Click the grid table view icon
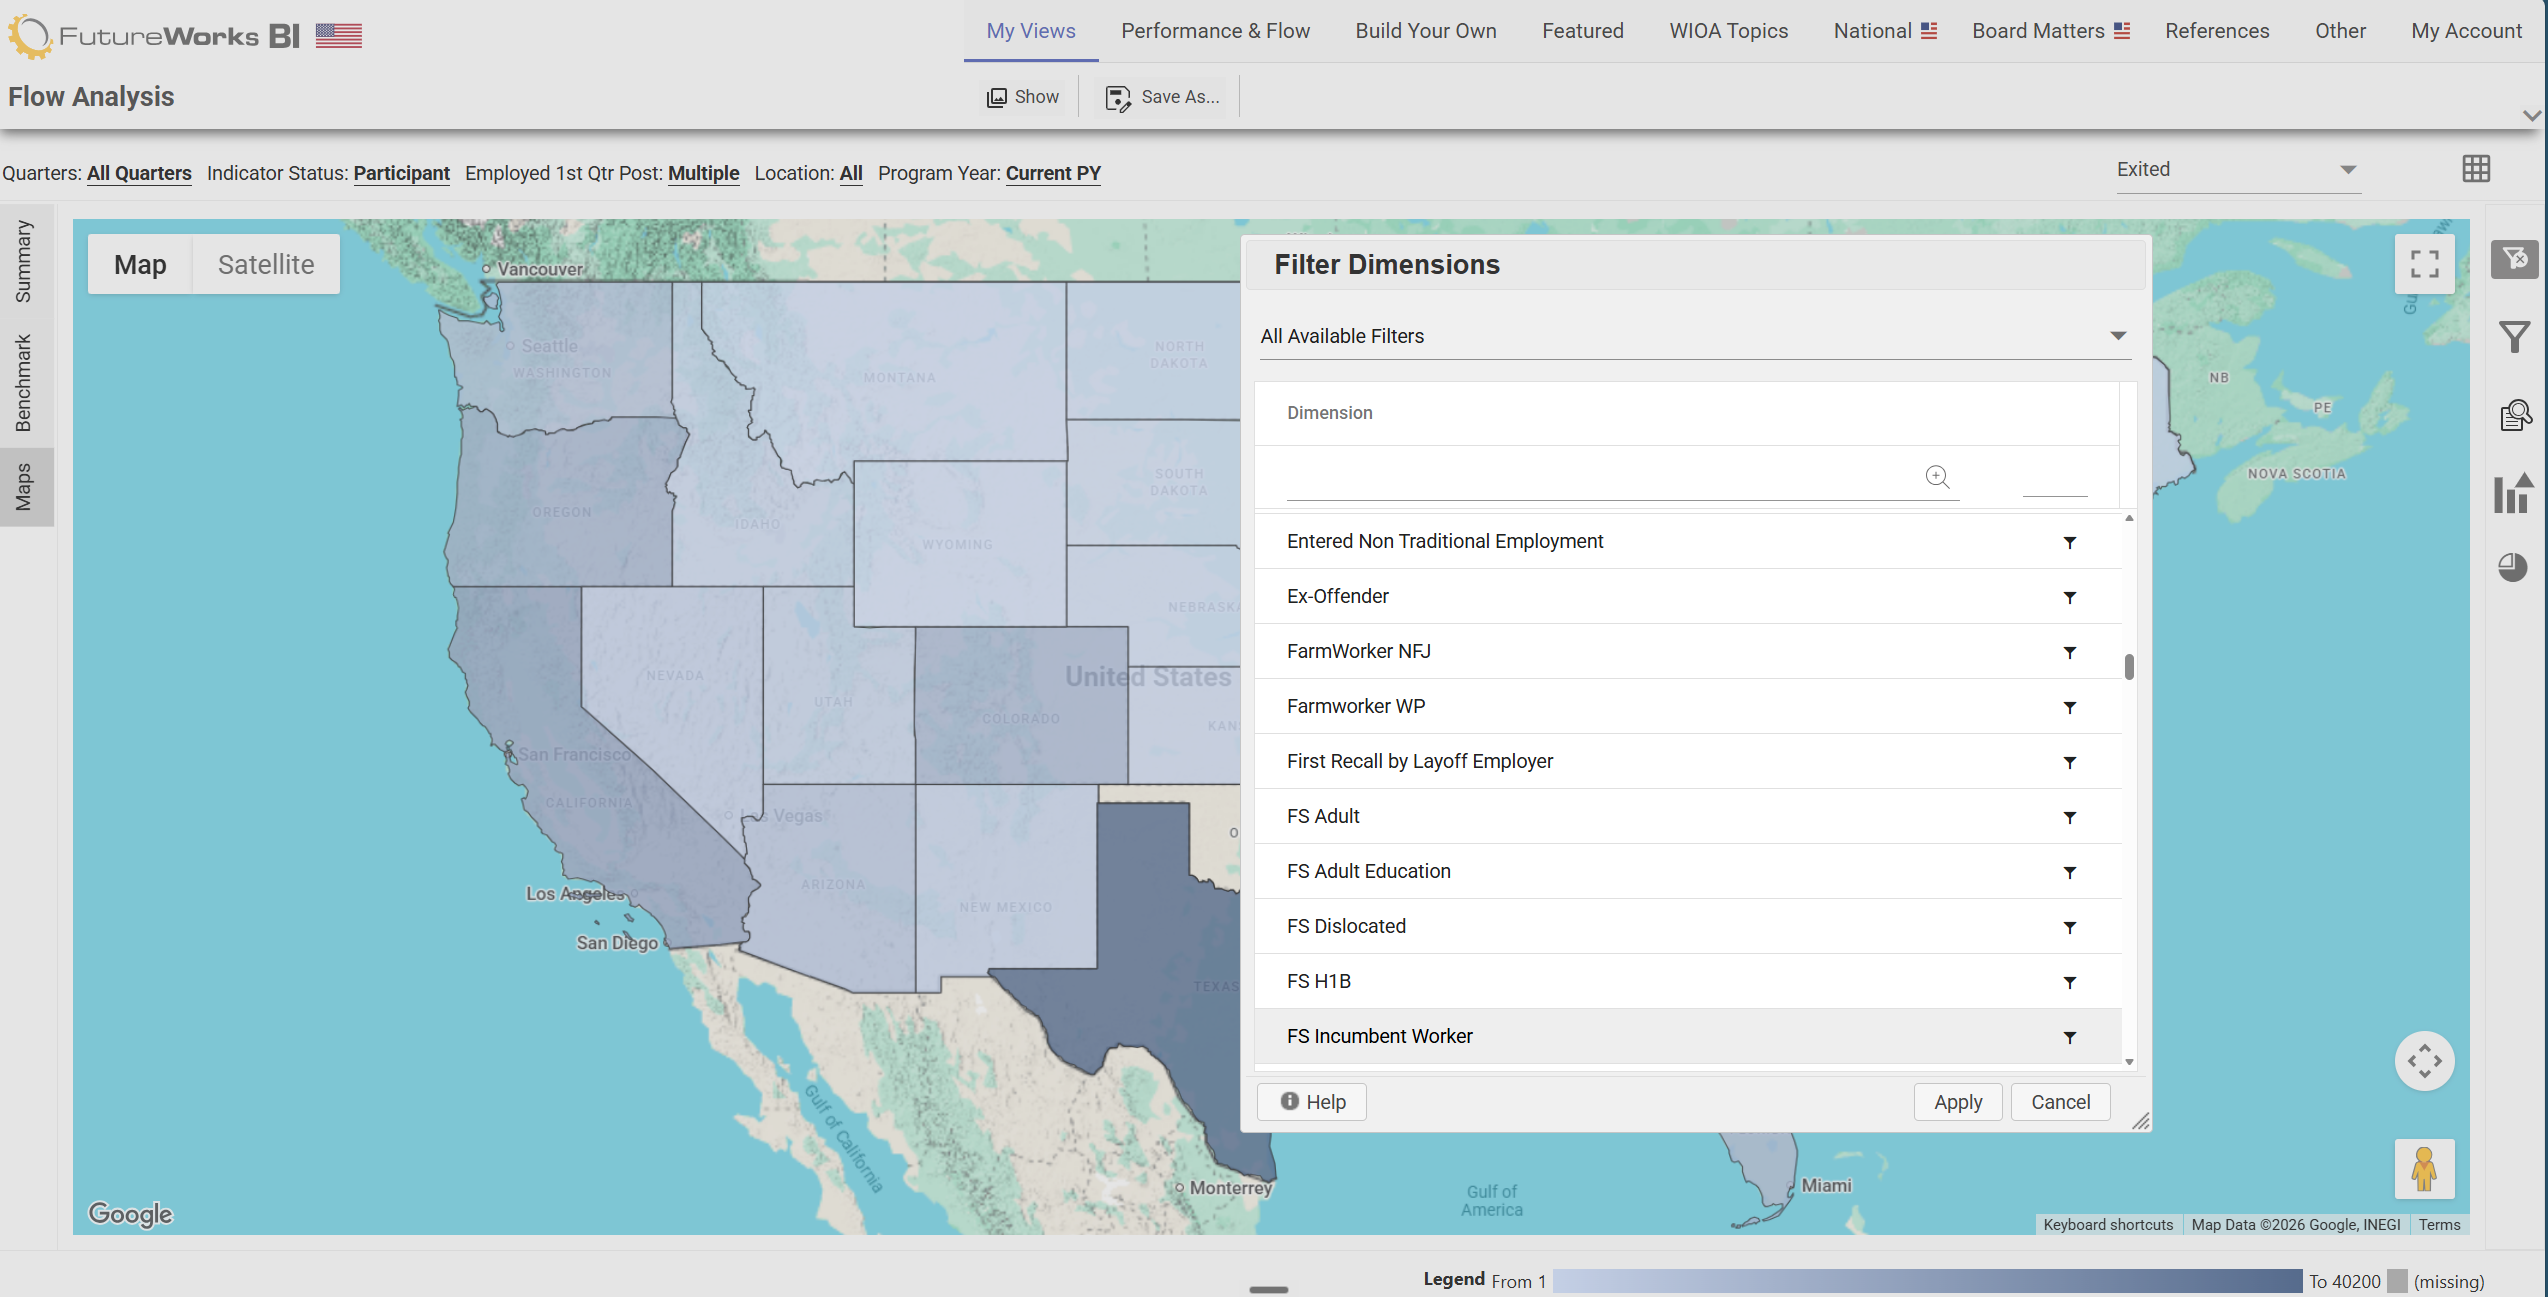The height and width of the screenshot is (1297, 2548). 2476,169
